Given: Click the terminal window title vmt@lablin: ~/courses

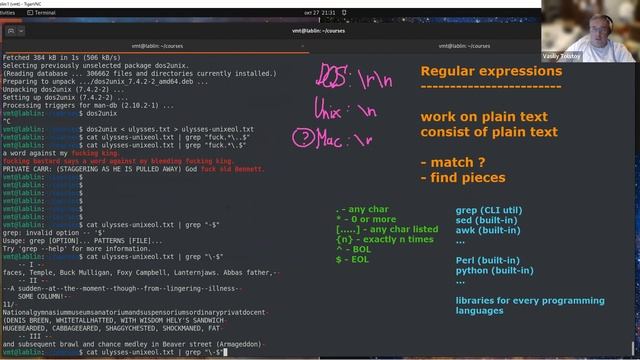Looking at the screenshot, I should coord(318,31).
